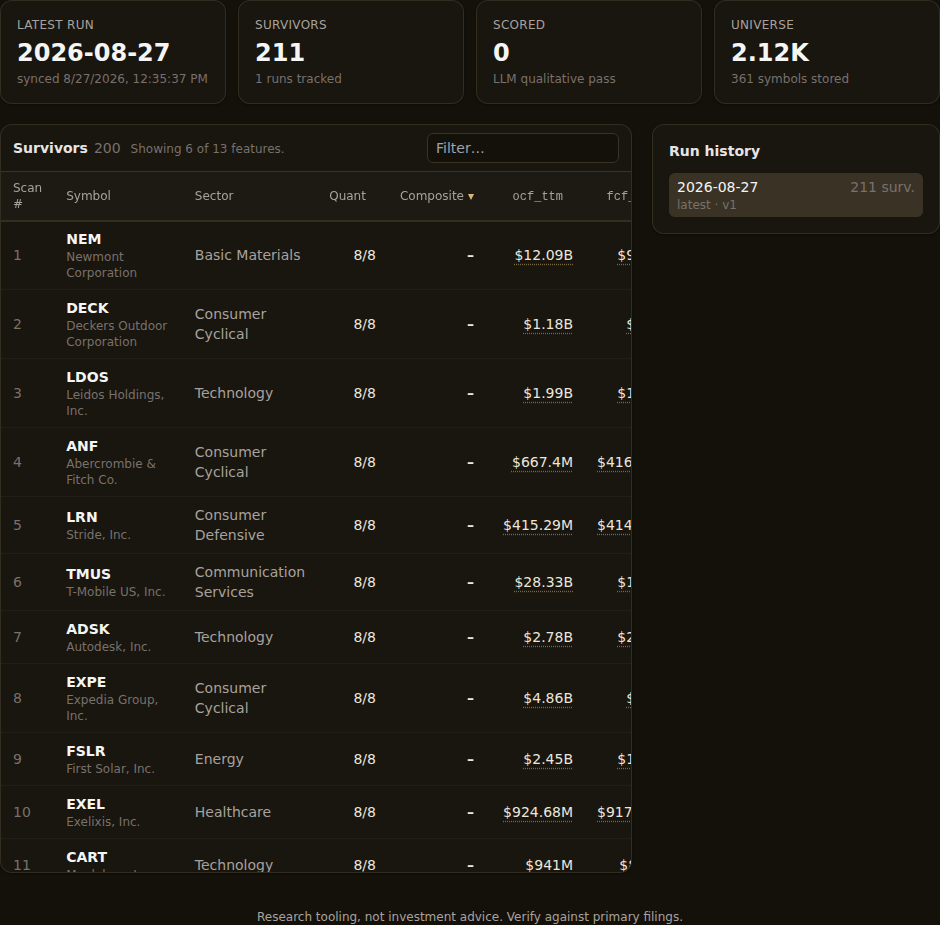Click the $2.45B ocf_ttm value
Screen dimensions: 940x925
[547, 759]
